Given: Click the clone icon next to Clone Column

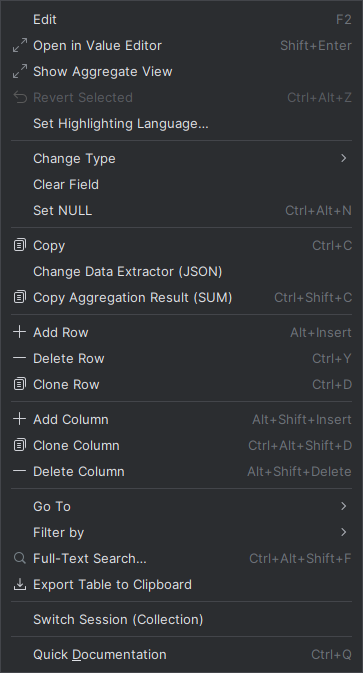Looking at the screenshot, I should [20, 445].
